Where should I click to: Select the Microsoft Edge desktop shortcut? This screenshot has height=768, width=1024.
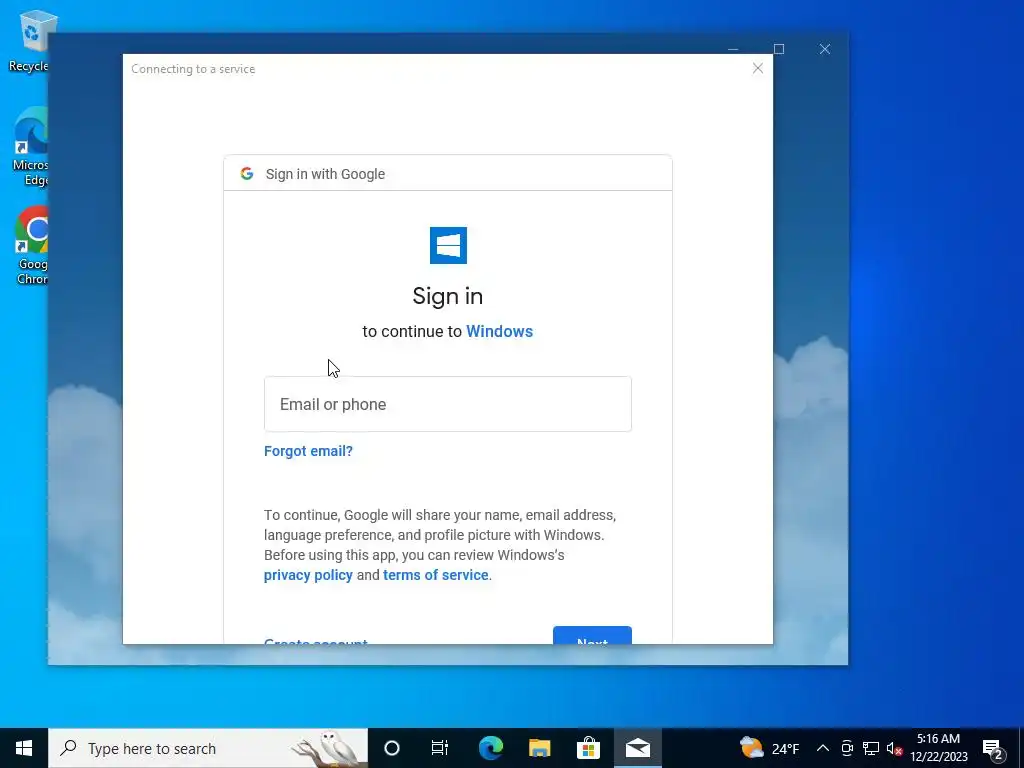pos(31,147)
